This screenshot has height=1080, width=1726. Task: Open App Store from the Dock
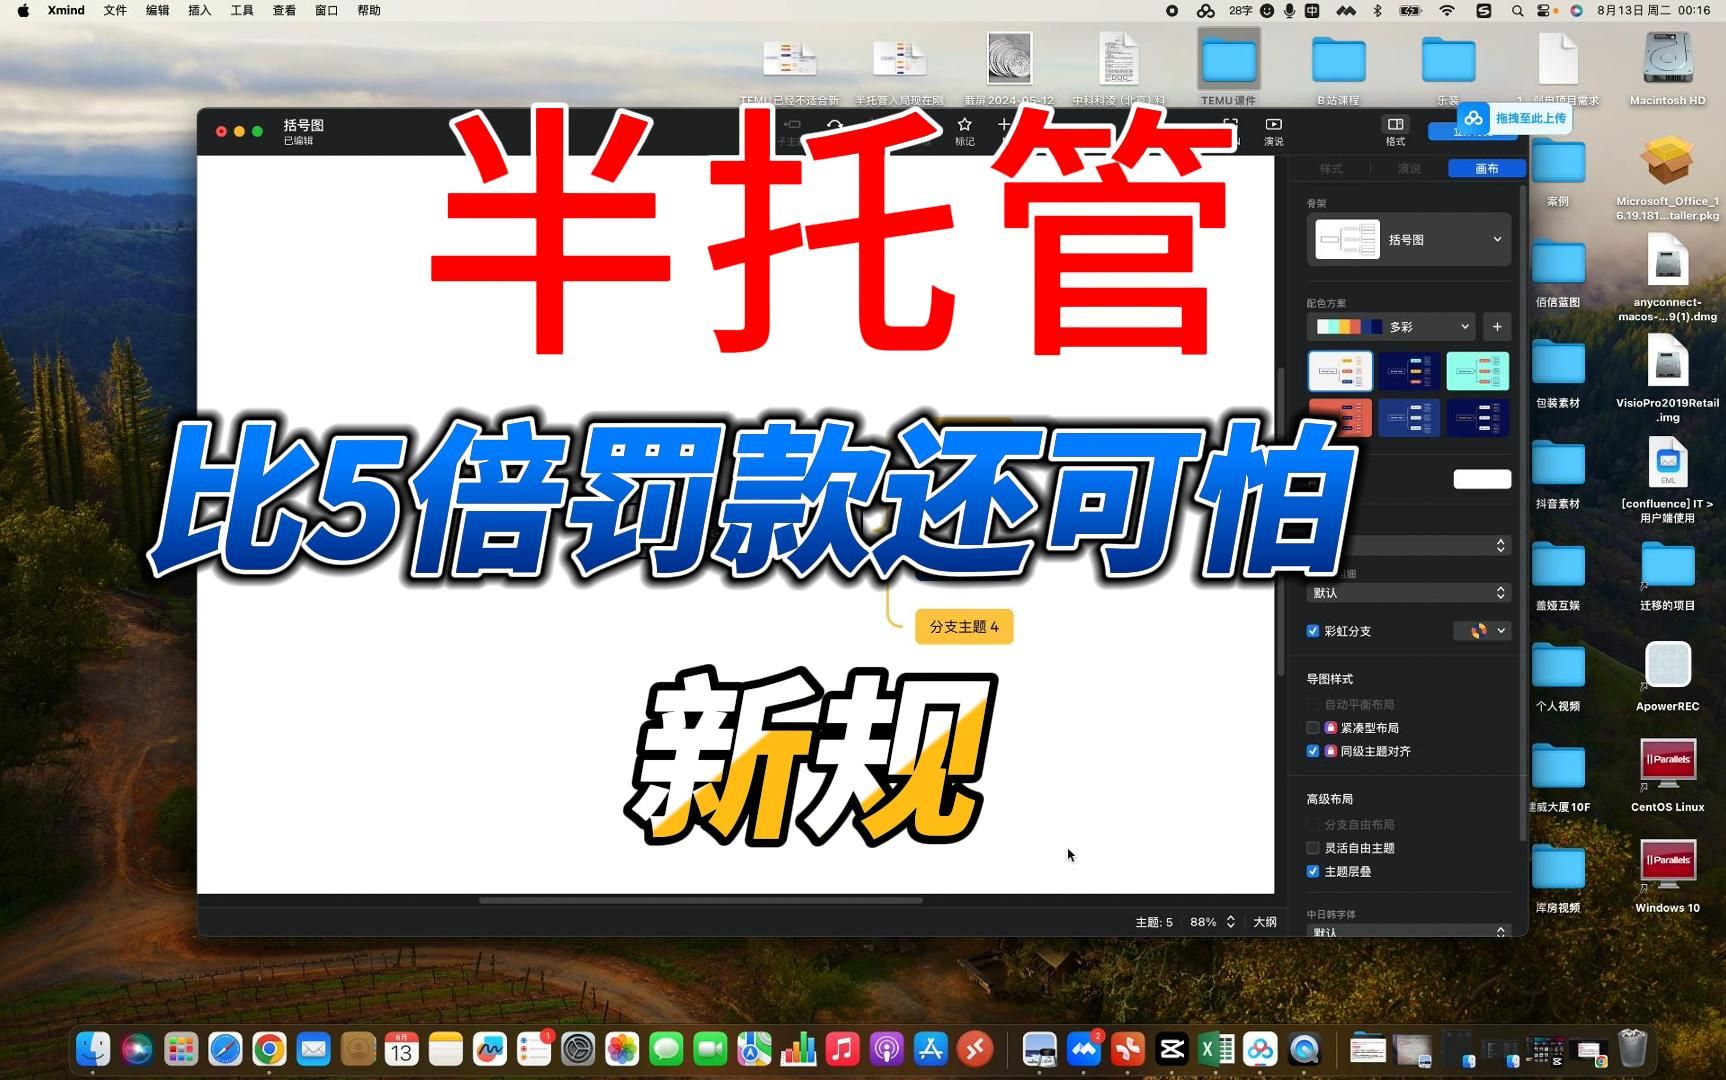[x=930, y=1049]
